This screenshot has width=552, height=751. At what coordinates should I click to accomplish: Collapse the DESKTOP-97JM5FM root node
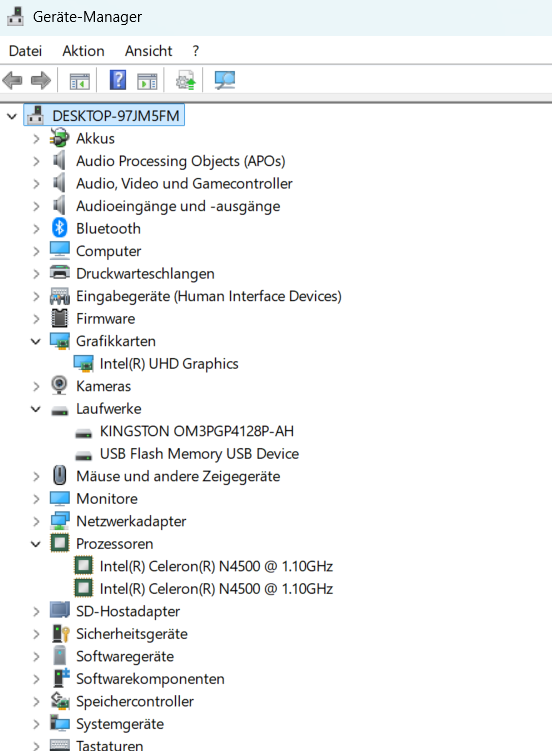12,116
